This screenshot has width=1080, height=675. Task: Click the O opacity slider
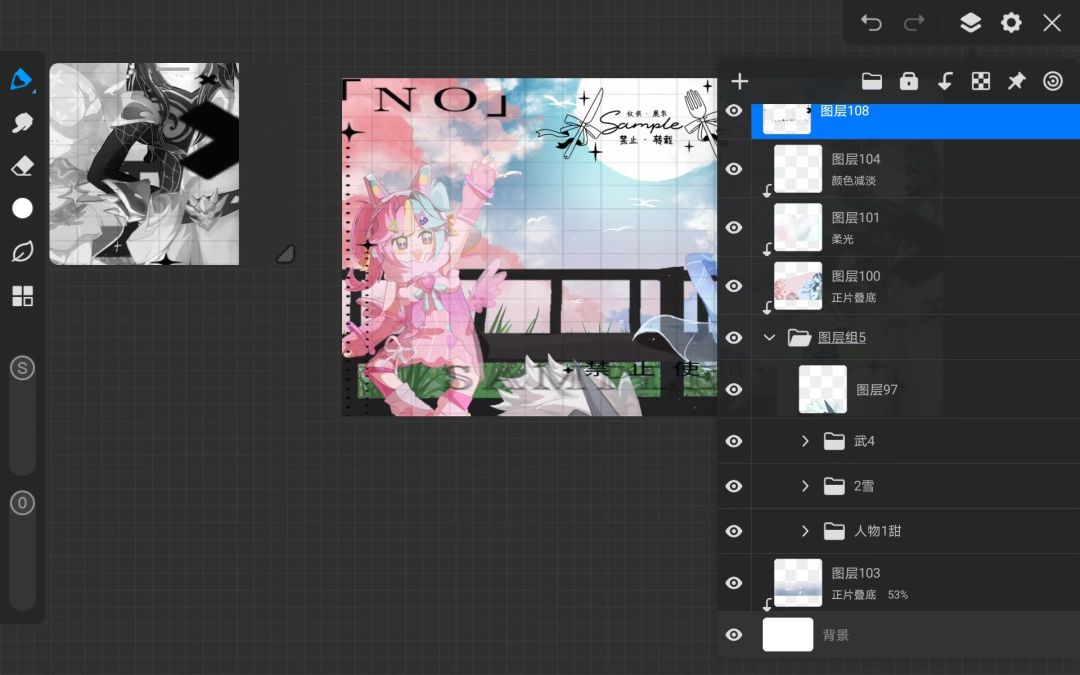(22, 550)
